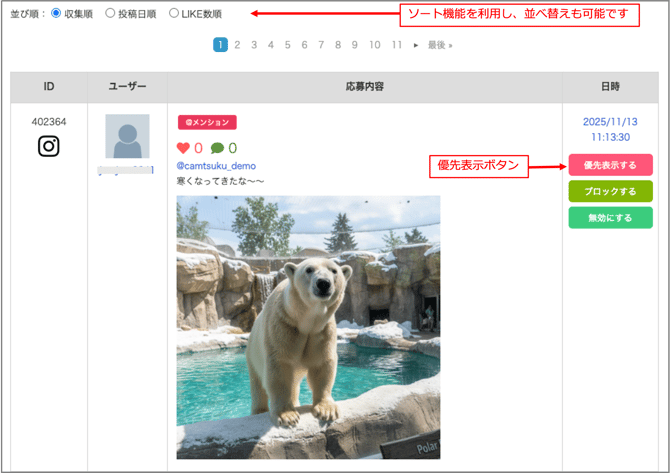Image resolution: width=670 pixels, height=473 pixels.
Task: Click the red heart likes icon
Action: click(183, 148)
